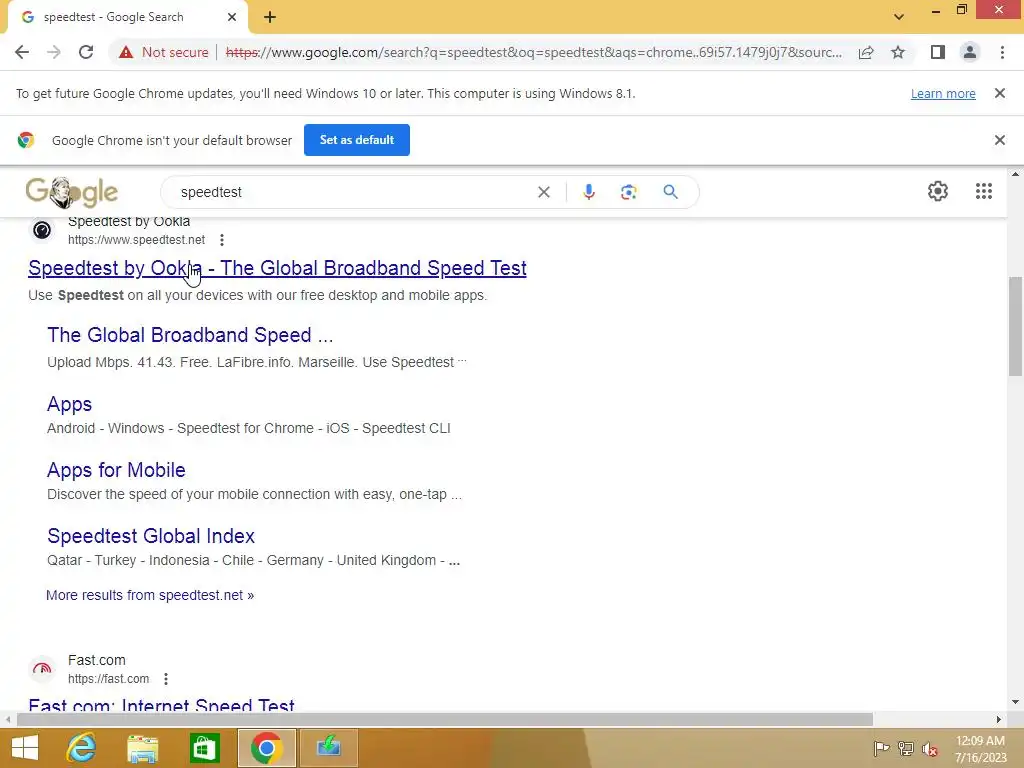This screenshot has height=768, width=1024.
Task: Open network status tray icon
Action: pyautogui.click(x=906, y=748)
